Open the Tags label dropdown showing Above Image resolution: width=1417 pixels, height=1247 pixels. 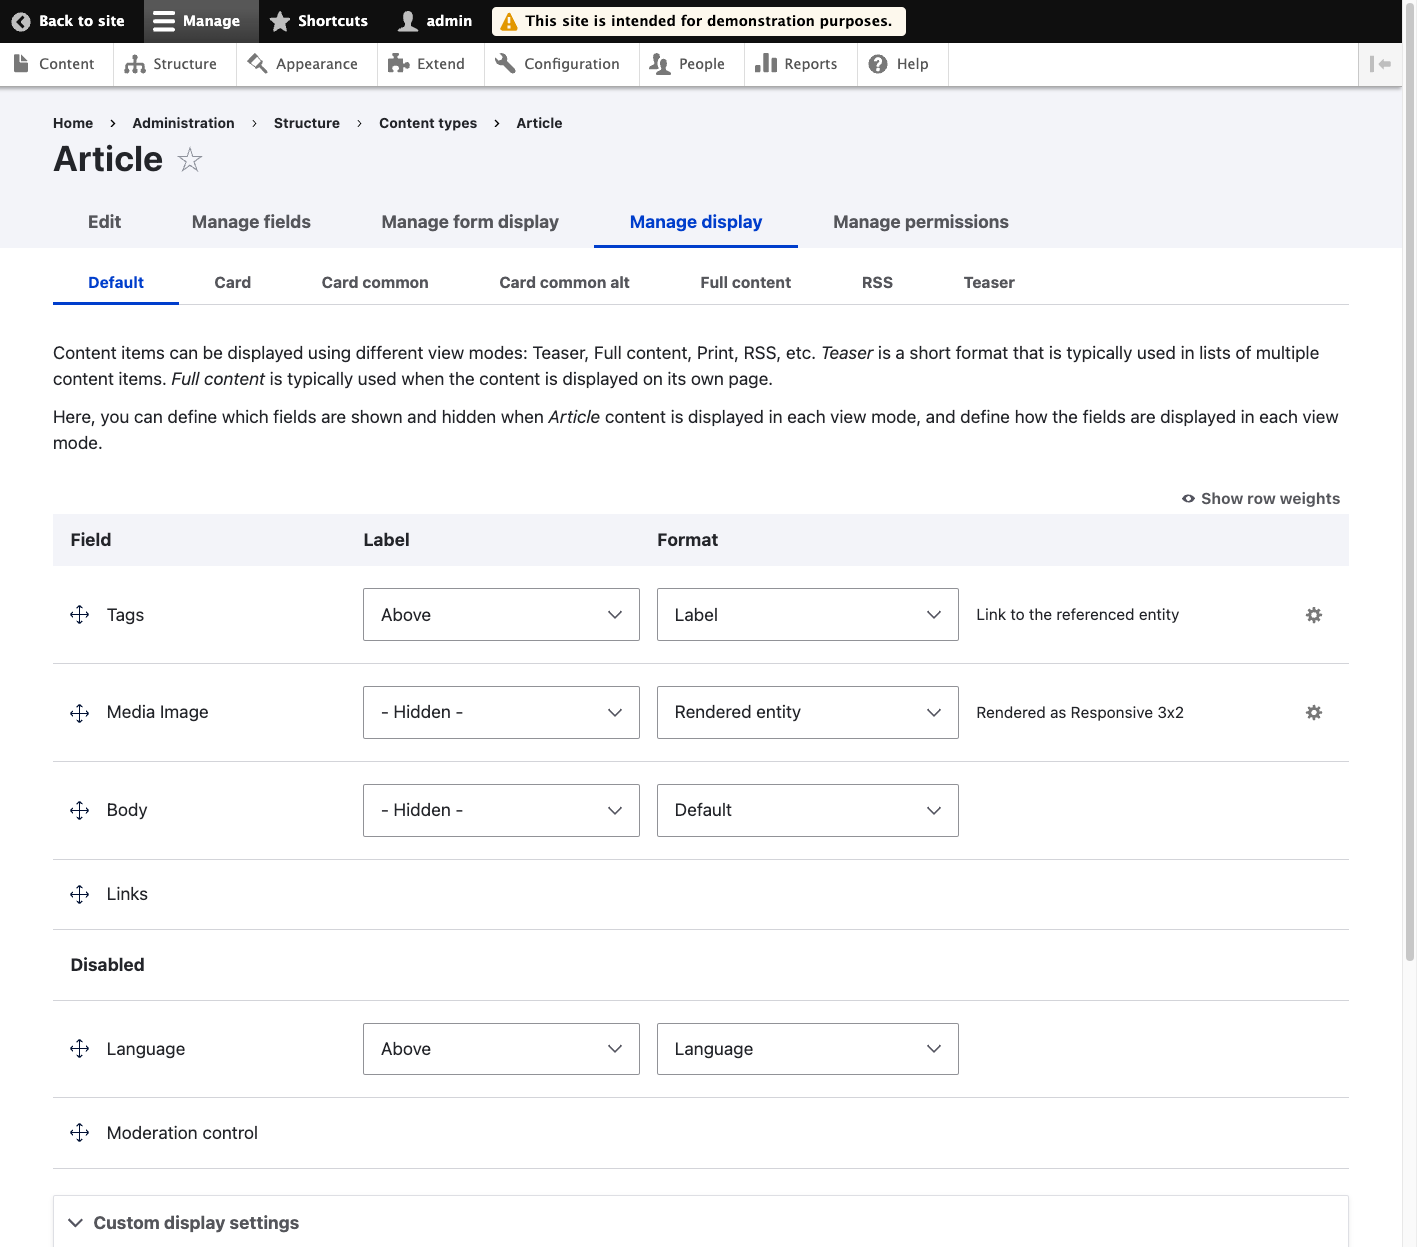coord(500,614)
